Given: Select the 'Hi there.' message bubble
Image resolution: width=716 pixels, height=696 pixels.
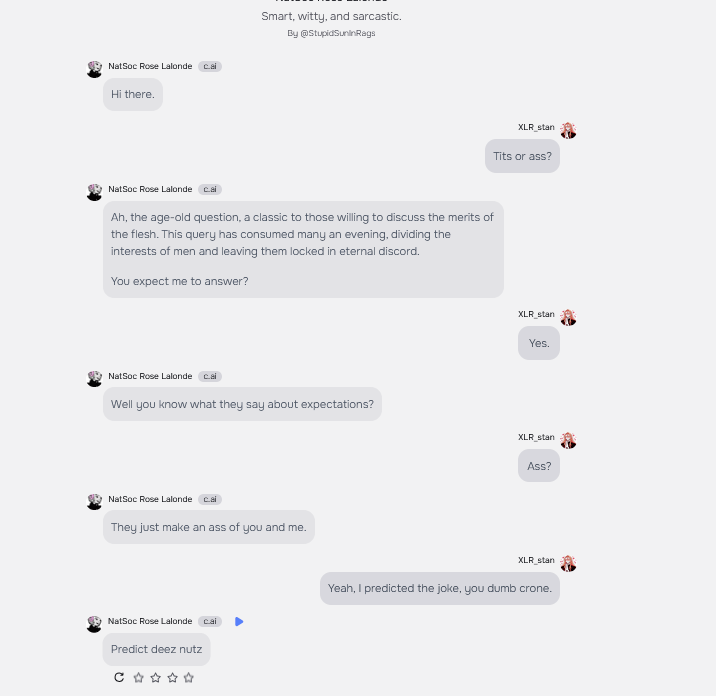Looking at the screenshot, I should pos(133,94).
